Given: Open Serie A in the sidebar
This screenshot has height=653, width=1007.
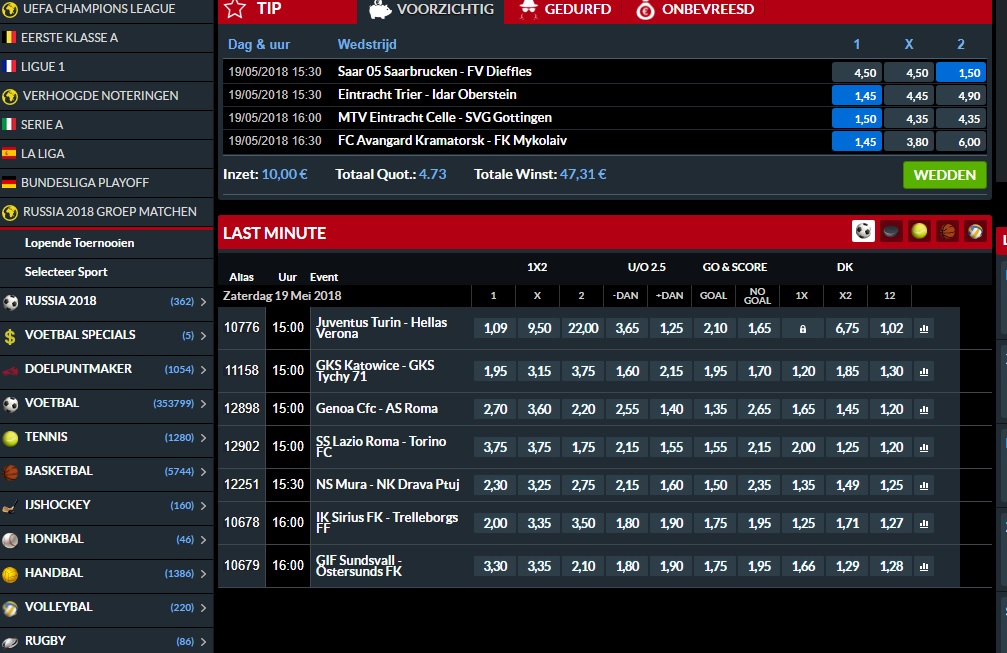Looking at the screenshot, I should [106, 125].
